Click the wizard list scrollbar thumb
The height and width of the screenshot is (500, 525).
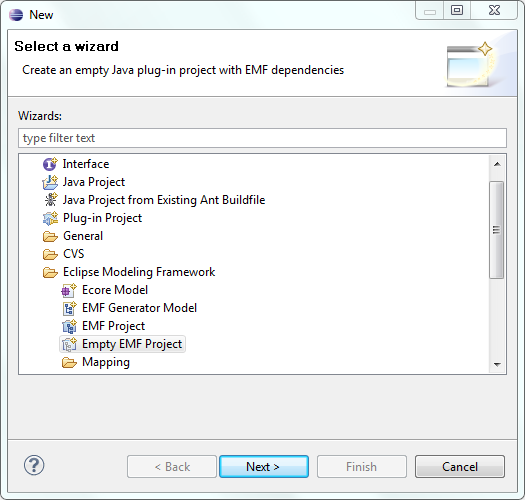coord(497,230)
